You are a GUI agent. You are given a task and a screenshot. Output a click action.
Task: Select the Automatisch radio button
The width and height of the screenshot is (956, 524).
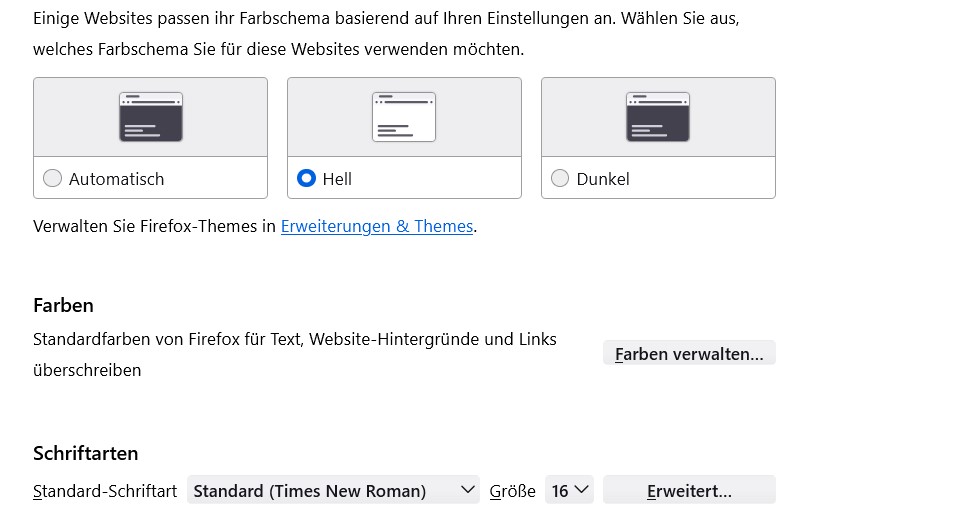tap(53, 179)
